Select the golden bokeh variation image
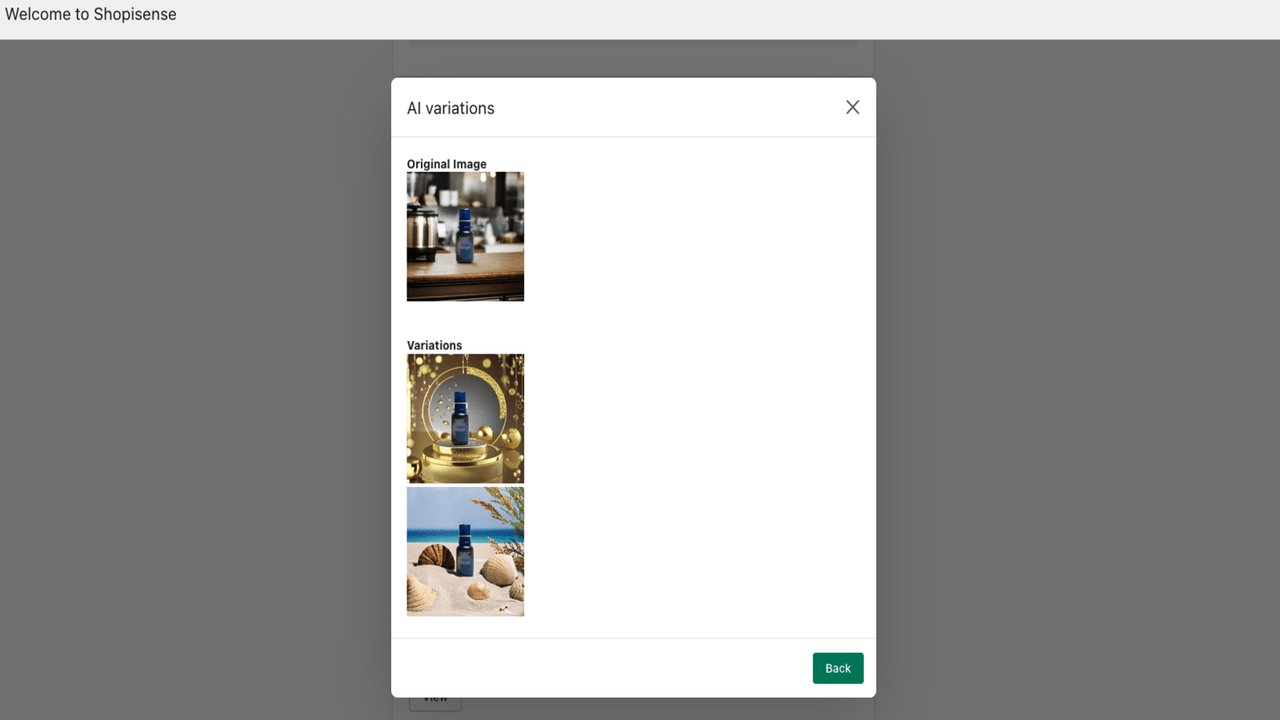The height and width of the screenshot is (720, 1280). coord(465,418)
